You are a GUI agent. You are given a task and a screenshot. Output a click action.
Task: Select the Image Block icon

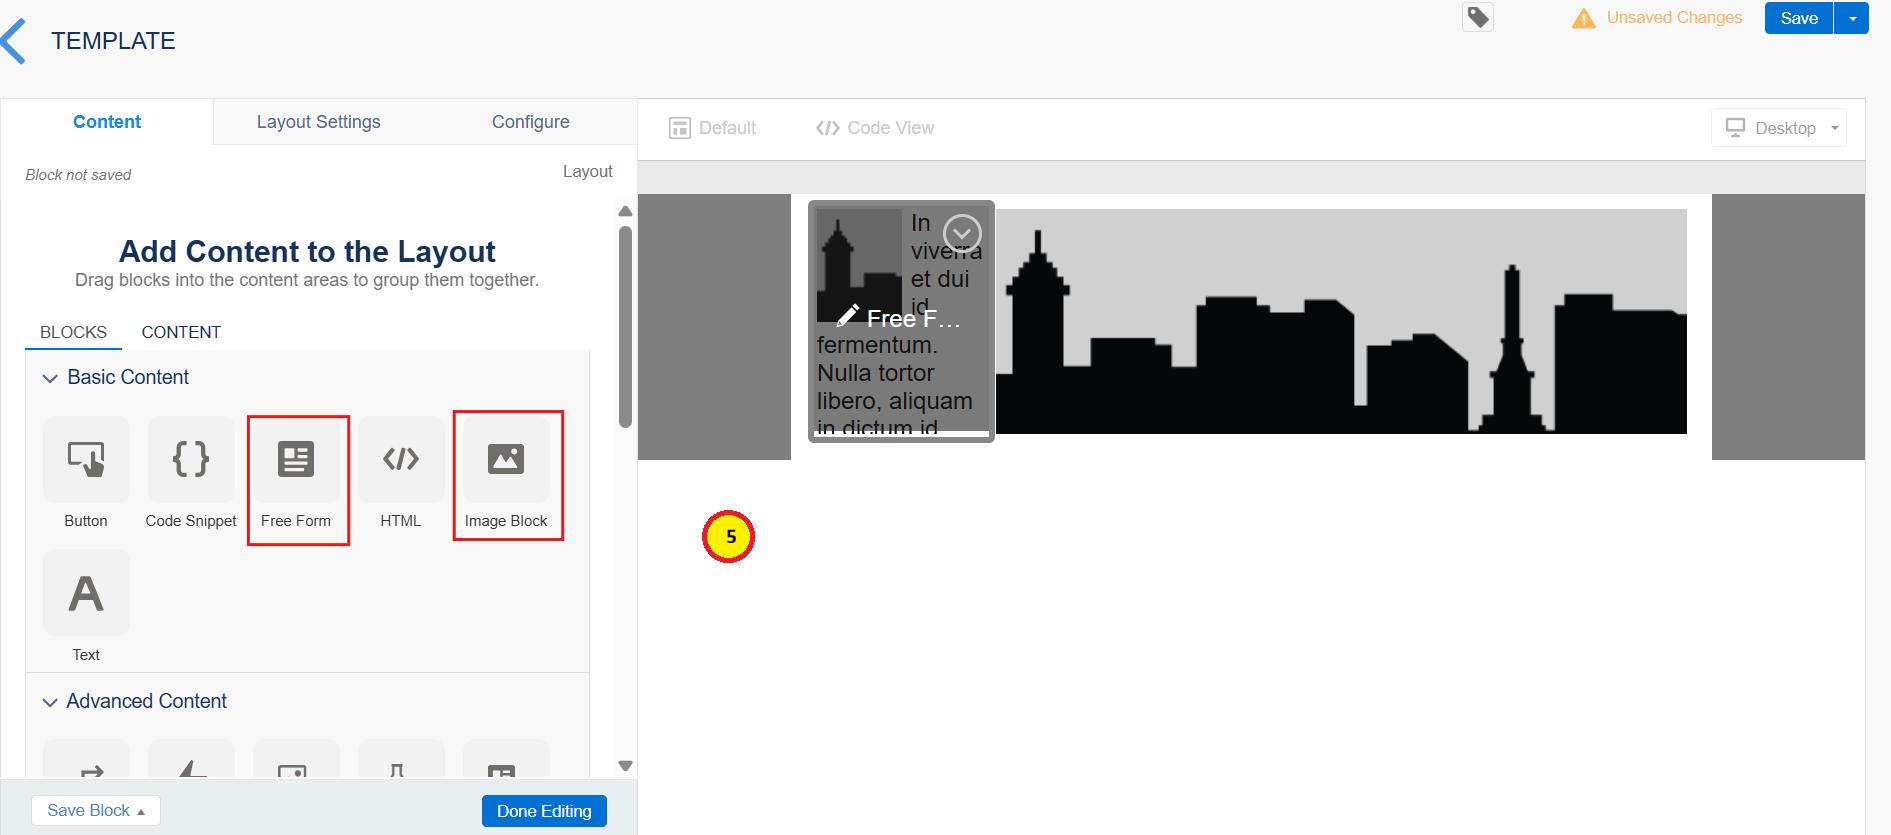506,460
